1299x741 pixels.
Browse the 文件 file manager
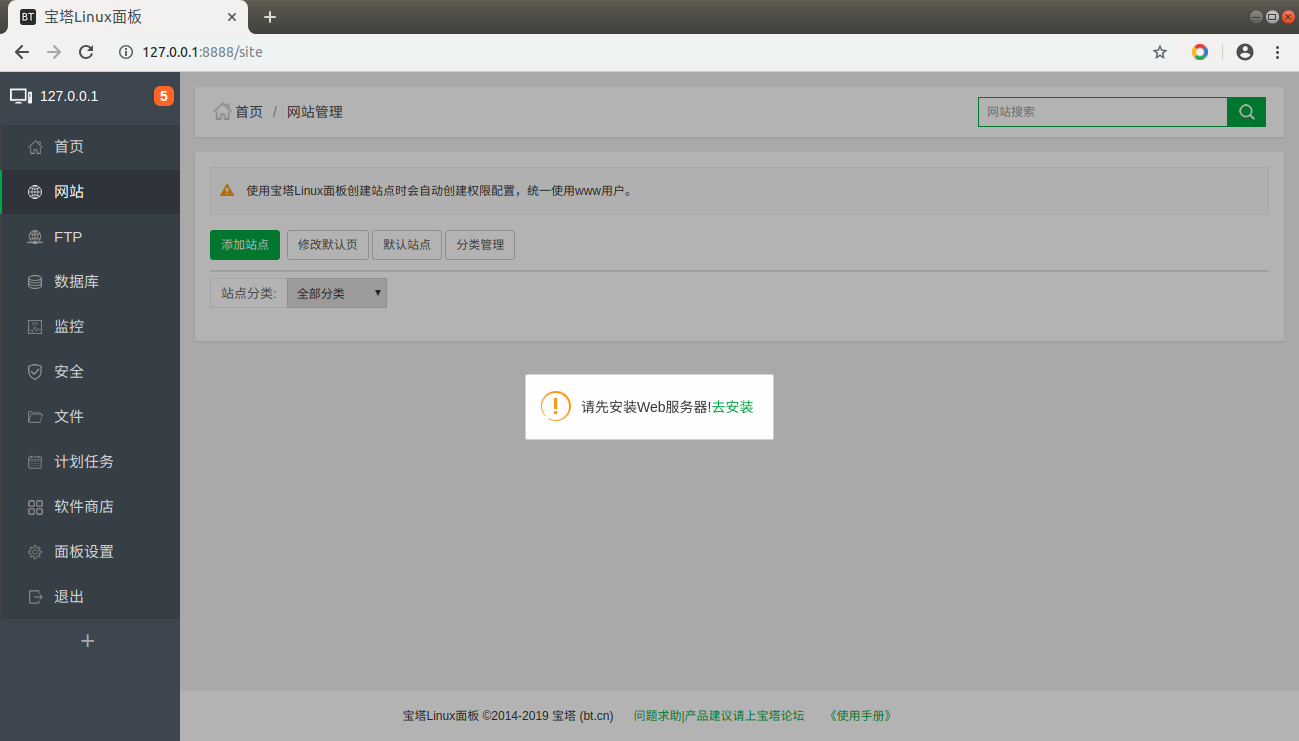coord(66,416)
